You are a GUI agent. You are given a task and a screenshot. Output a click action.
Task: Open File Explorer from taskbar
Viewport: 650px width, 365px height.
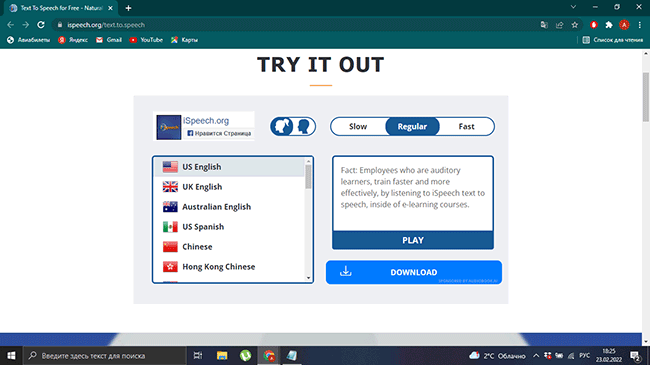[222, 355]
